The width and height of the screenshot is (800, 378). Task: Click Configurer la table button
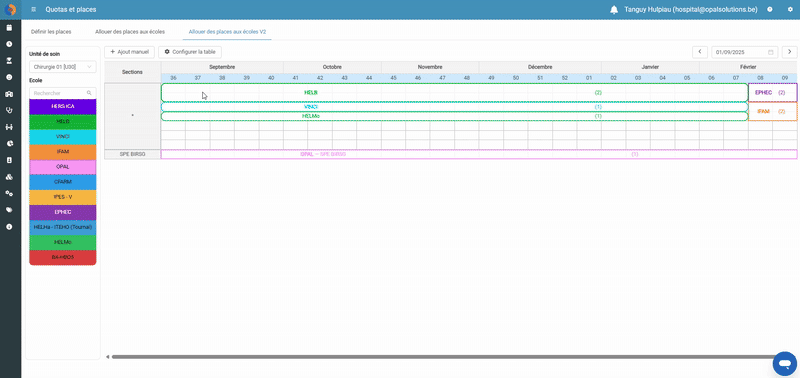click(x=190, y=52)
